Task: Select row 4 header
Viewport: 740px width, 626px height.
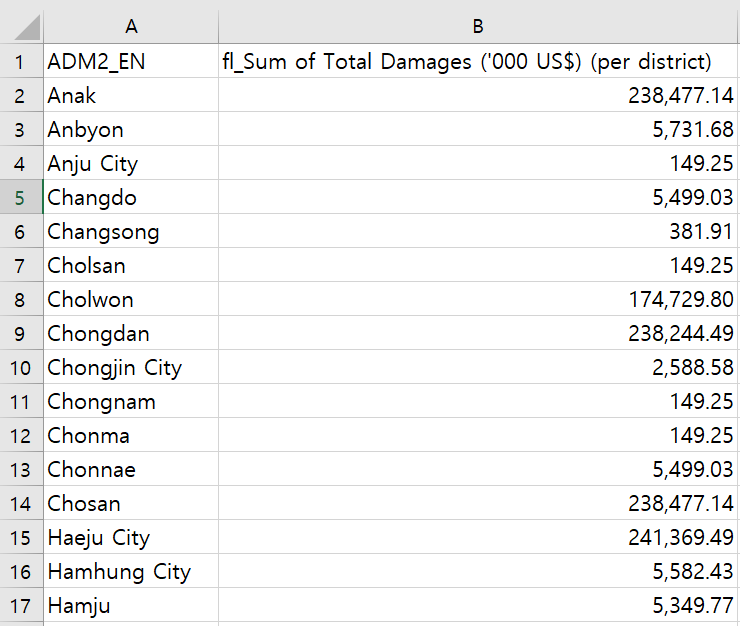Action: pyautogui.click(x=21, y=163)
